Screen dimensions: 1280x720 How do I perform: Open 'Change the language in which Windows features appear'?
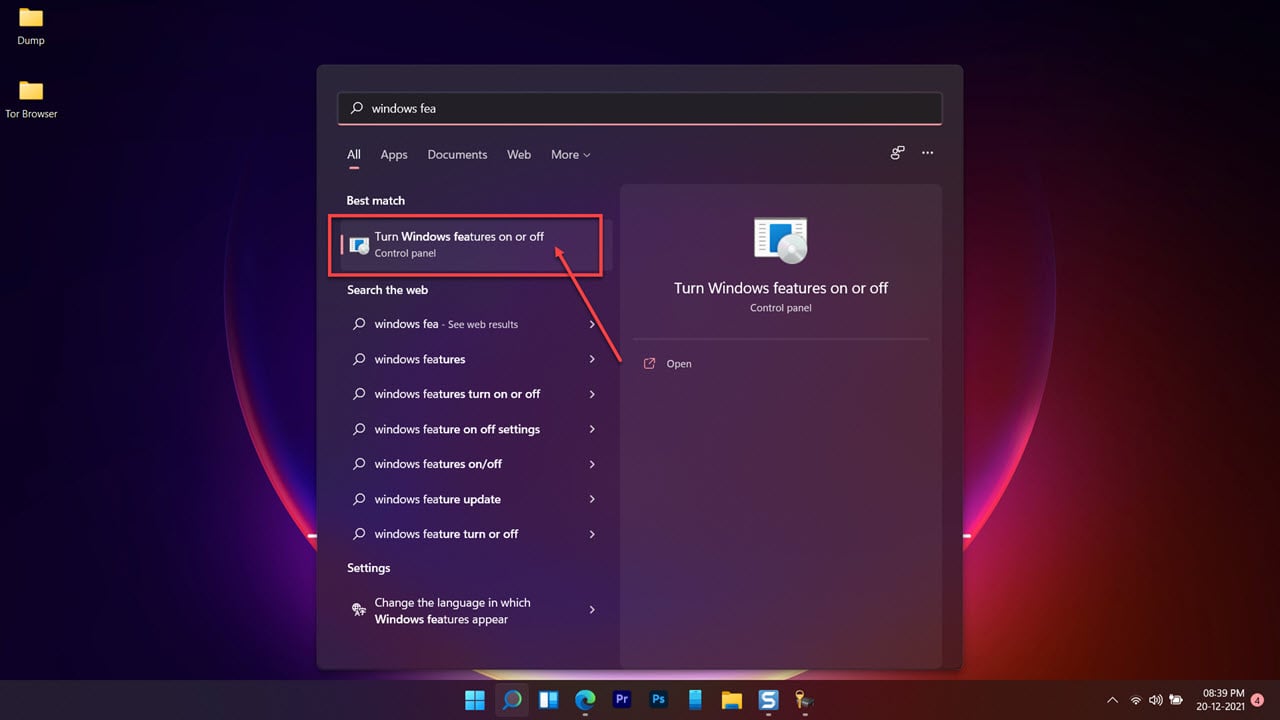tap(472, 611)
